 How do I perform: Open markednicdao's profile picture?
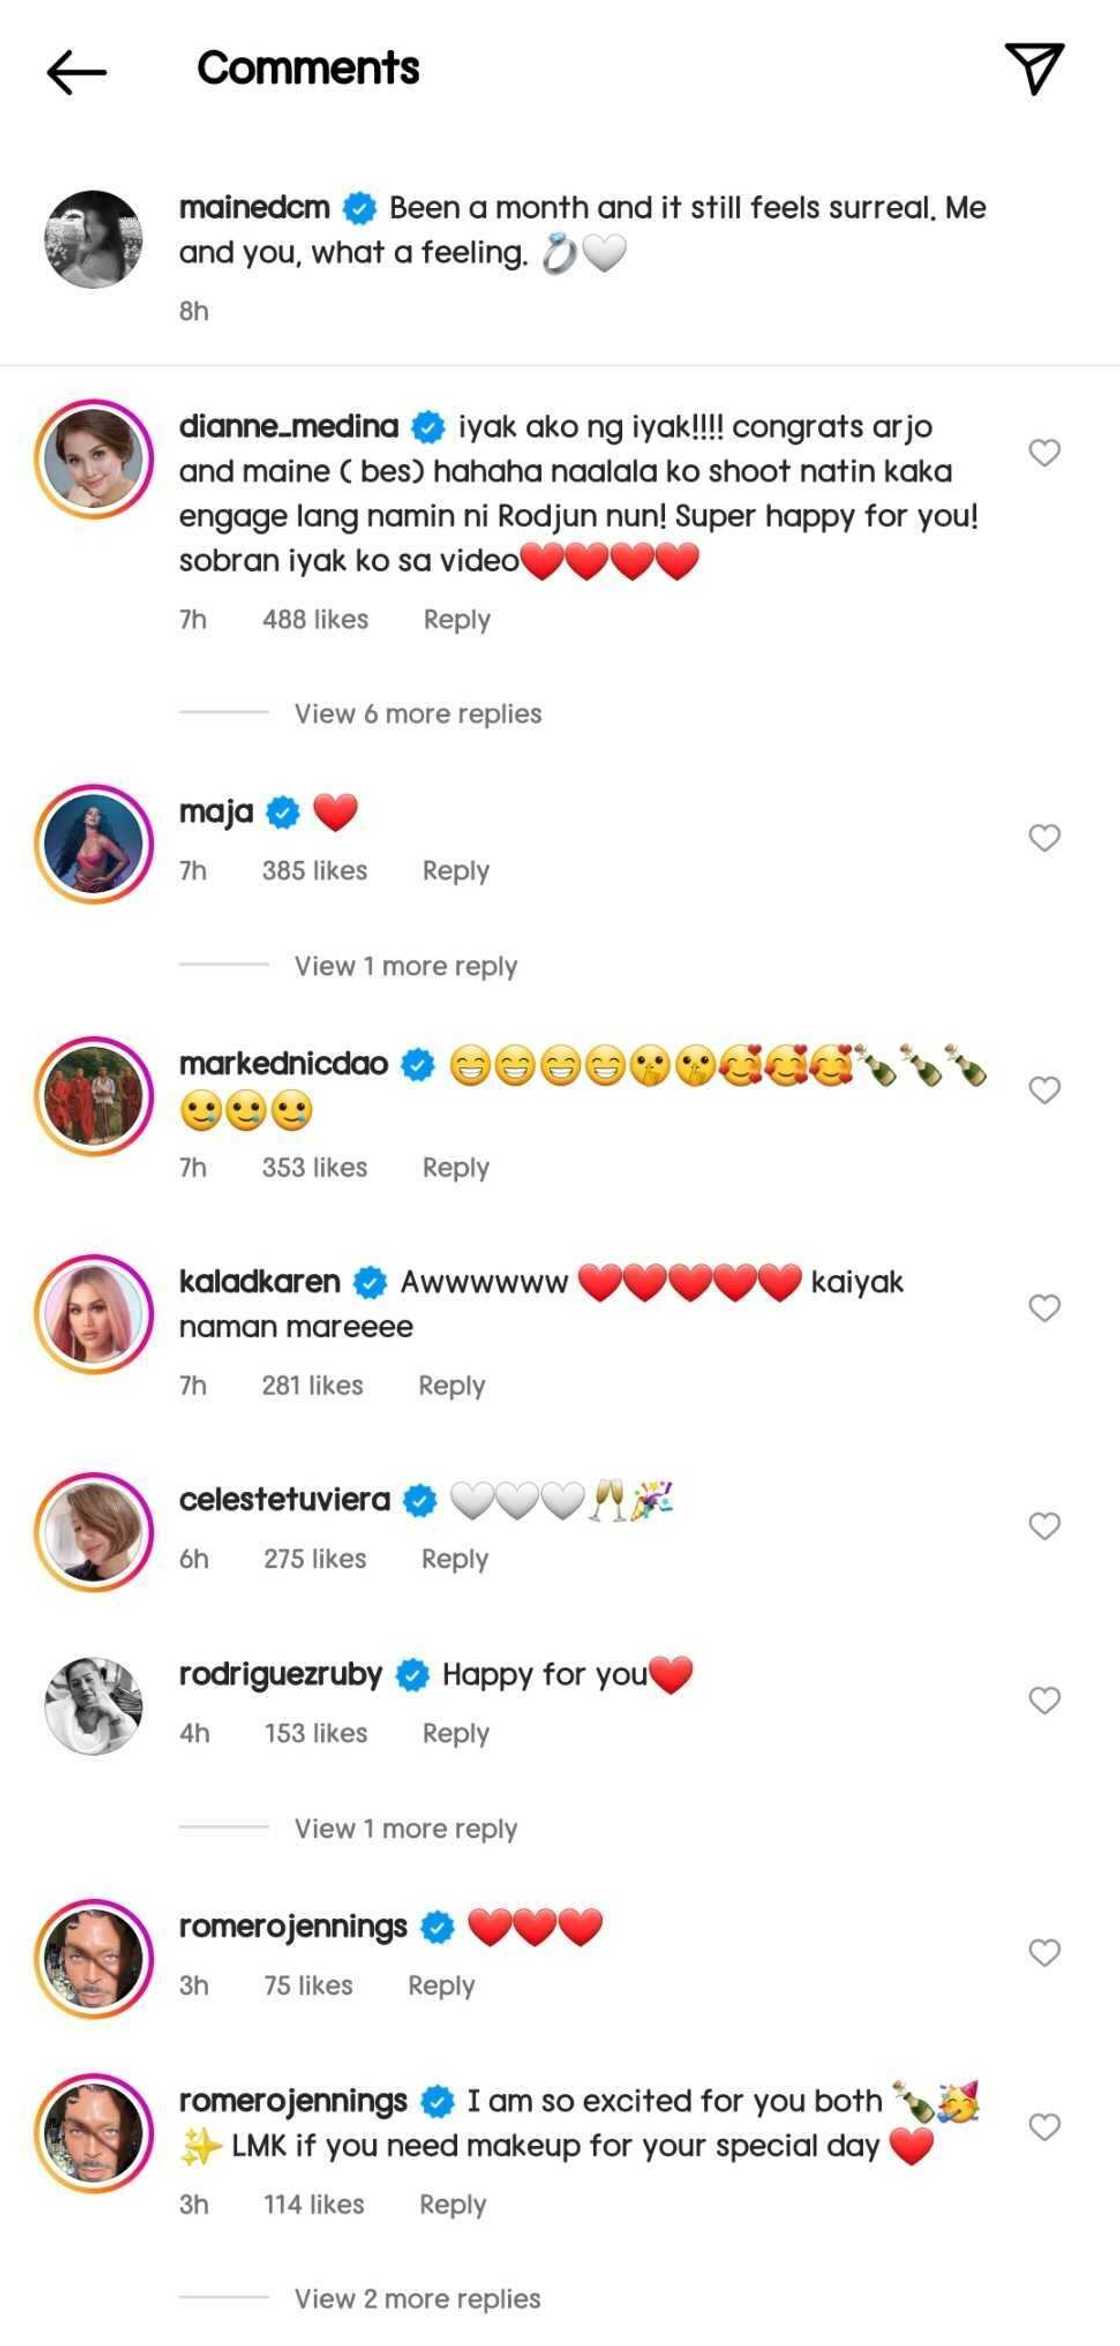coord(94,1096)
